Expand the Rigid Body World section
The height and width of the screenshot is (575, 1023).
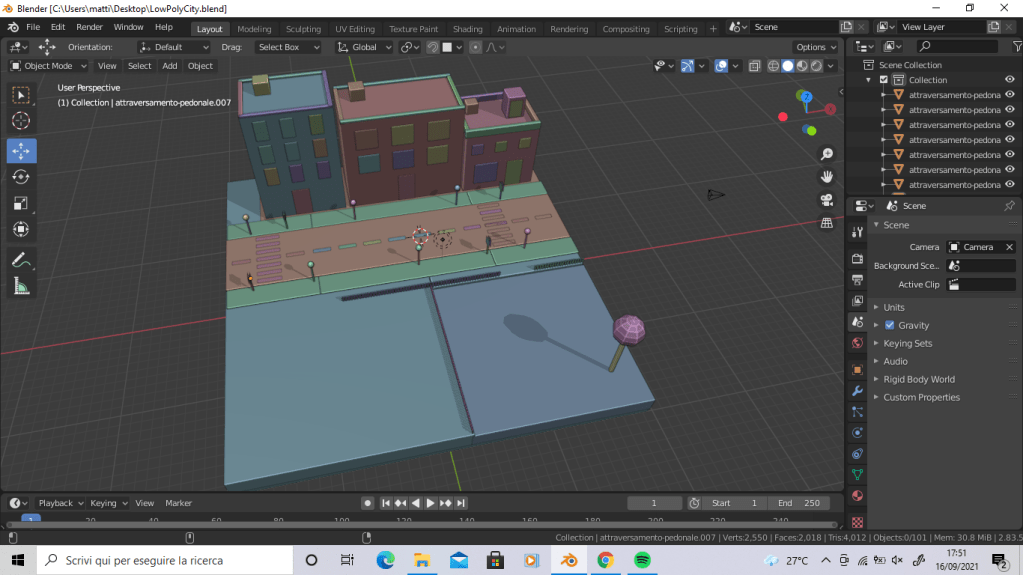[918, 379]
